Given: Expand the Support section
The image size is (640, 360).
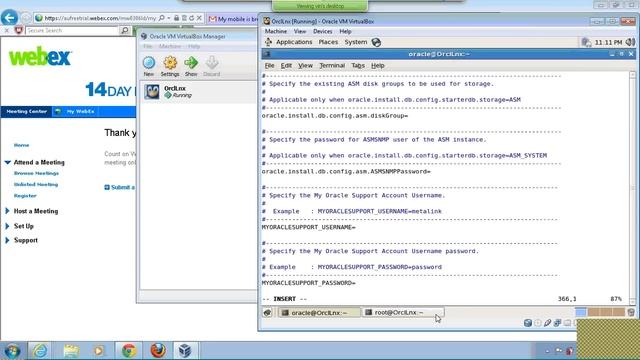Looking at the screenshot, I should pos(7,240).
